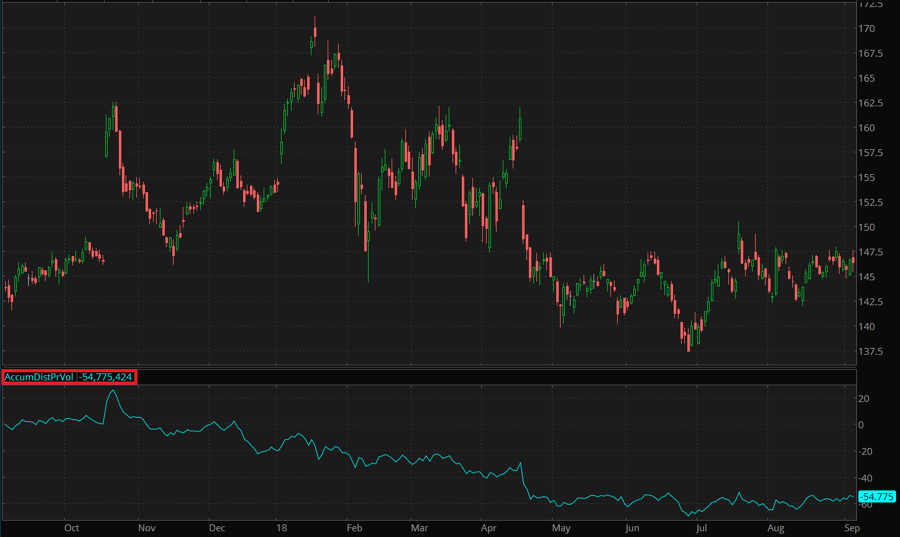The image size is (900, 537).
Task: Select the Feb label on time axis
Action: click(352, 526)
